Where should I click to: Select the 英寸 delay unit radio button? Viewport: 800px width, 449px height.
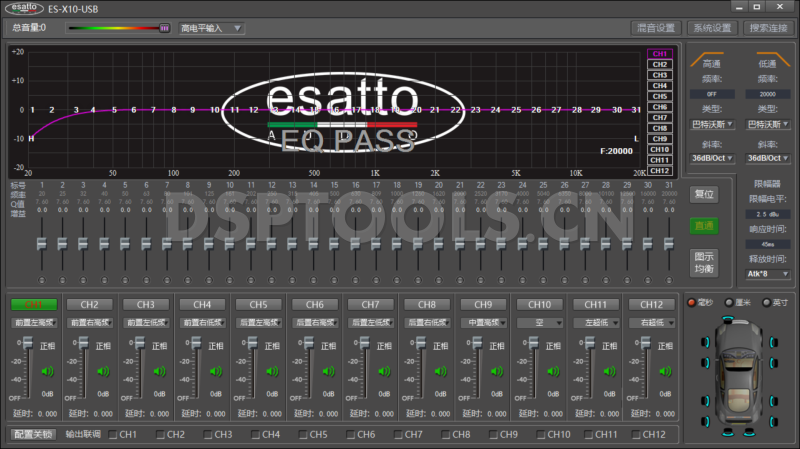[766, 303]
